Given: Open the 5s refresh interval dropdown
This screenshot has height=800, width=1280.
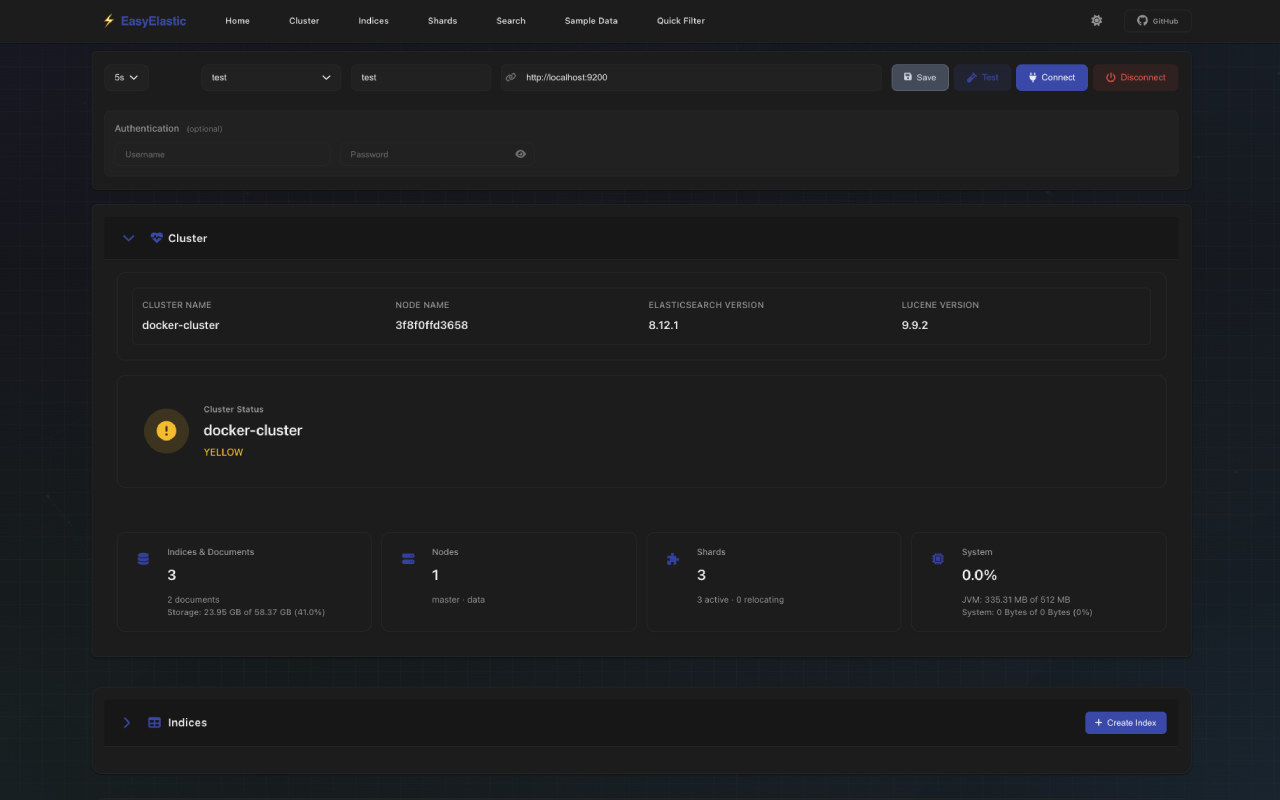Looking at the screenshot, I should click(x=126, y=77).
